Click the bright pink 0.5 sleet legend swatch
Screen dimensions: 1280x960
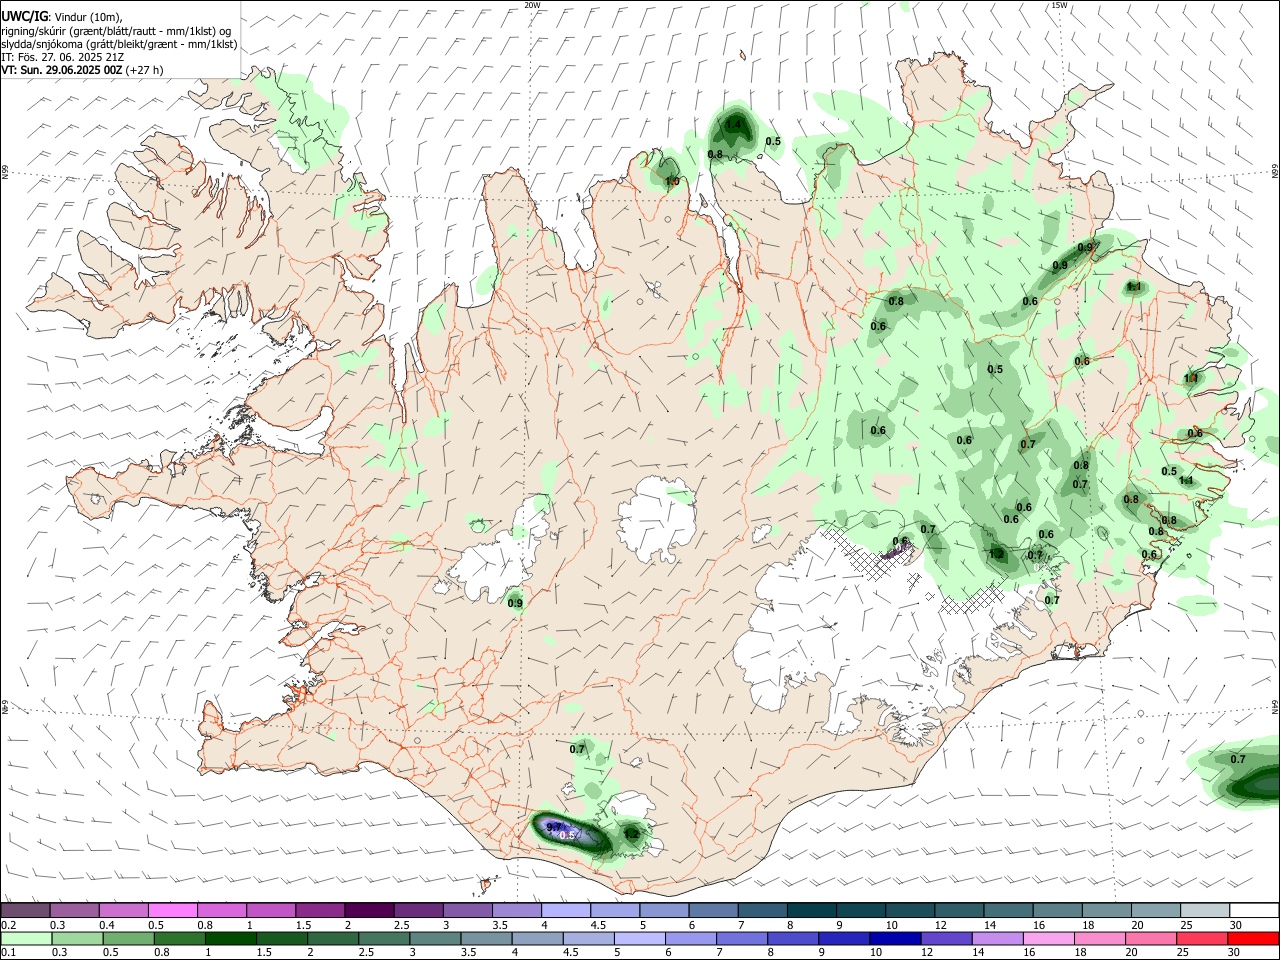[173, 910]
